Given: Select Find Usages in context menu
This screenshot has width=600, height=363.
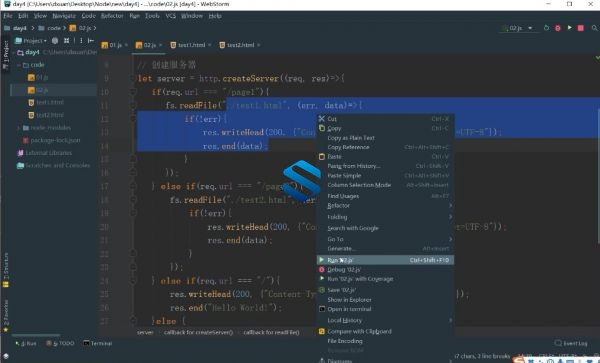Looking at the screenshot, I should point(343,196).
